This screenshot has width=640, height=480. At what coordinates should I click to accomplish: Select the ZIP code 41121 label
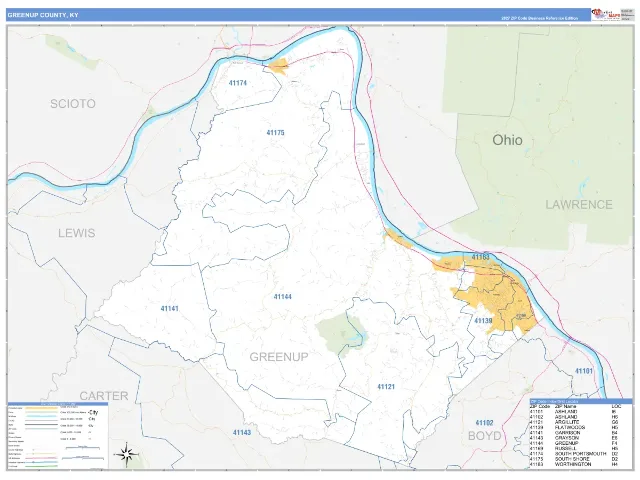pos(386,387)
